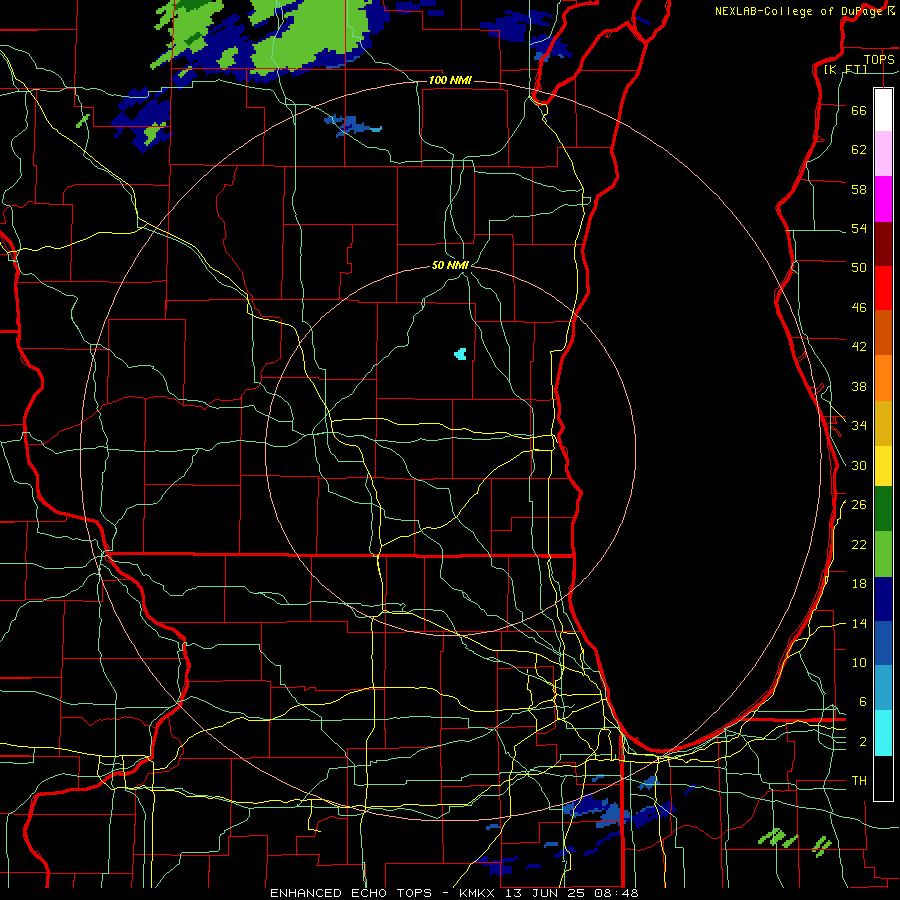This screenshot has width=900, height=900.
Task: Click the 58 legend value
Action: [x=859, y=189]
